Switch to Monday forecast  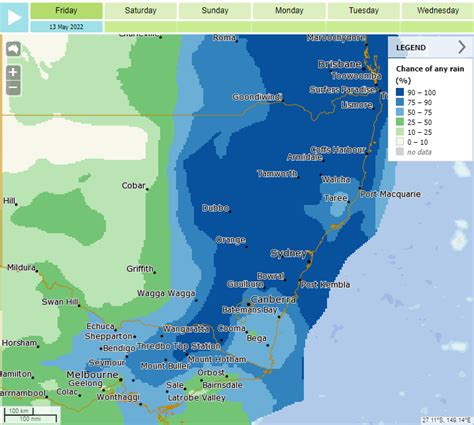(x=289, y=11)
